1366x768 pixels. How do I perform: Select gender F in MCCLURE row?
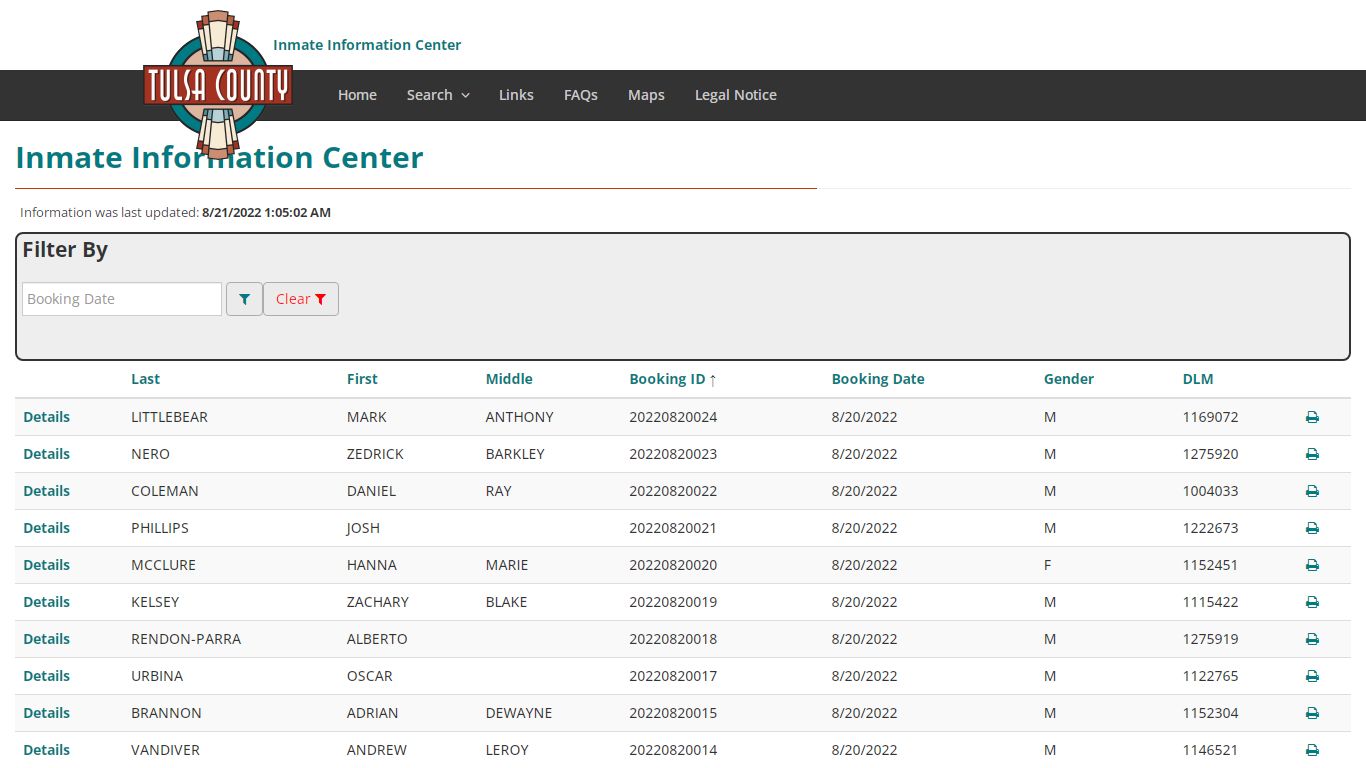coord(1048,565)
